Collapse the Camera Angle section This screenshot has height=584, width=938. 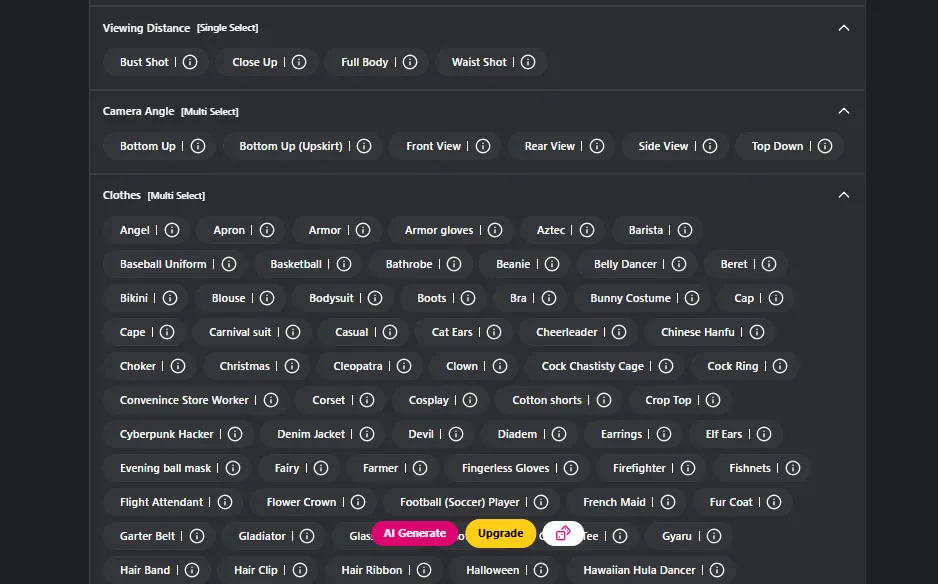click(844, 111)
